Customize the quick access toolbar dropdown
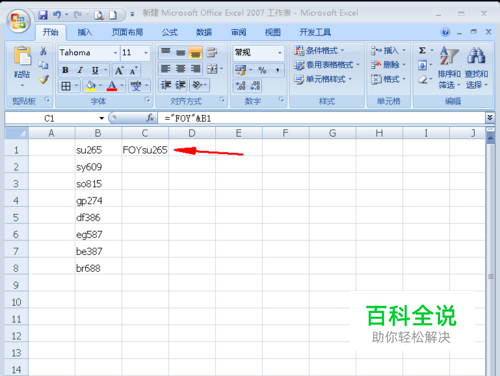Image resolution: width=500 pixels, height=376 pixels. [132, 15]
